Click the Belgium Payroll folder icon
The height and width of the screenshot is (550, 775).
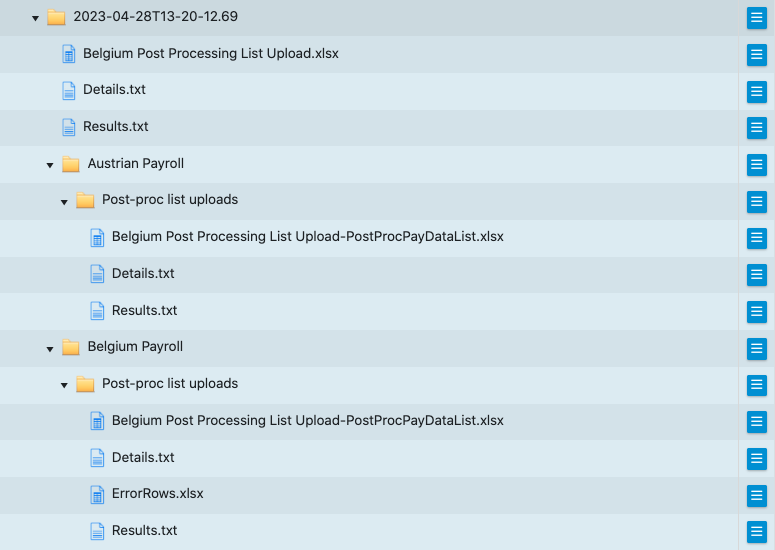coord(71,347)
